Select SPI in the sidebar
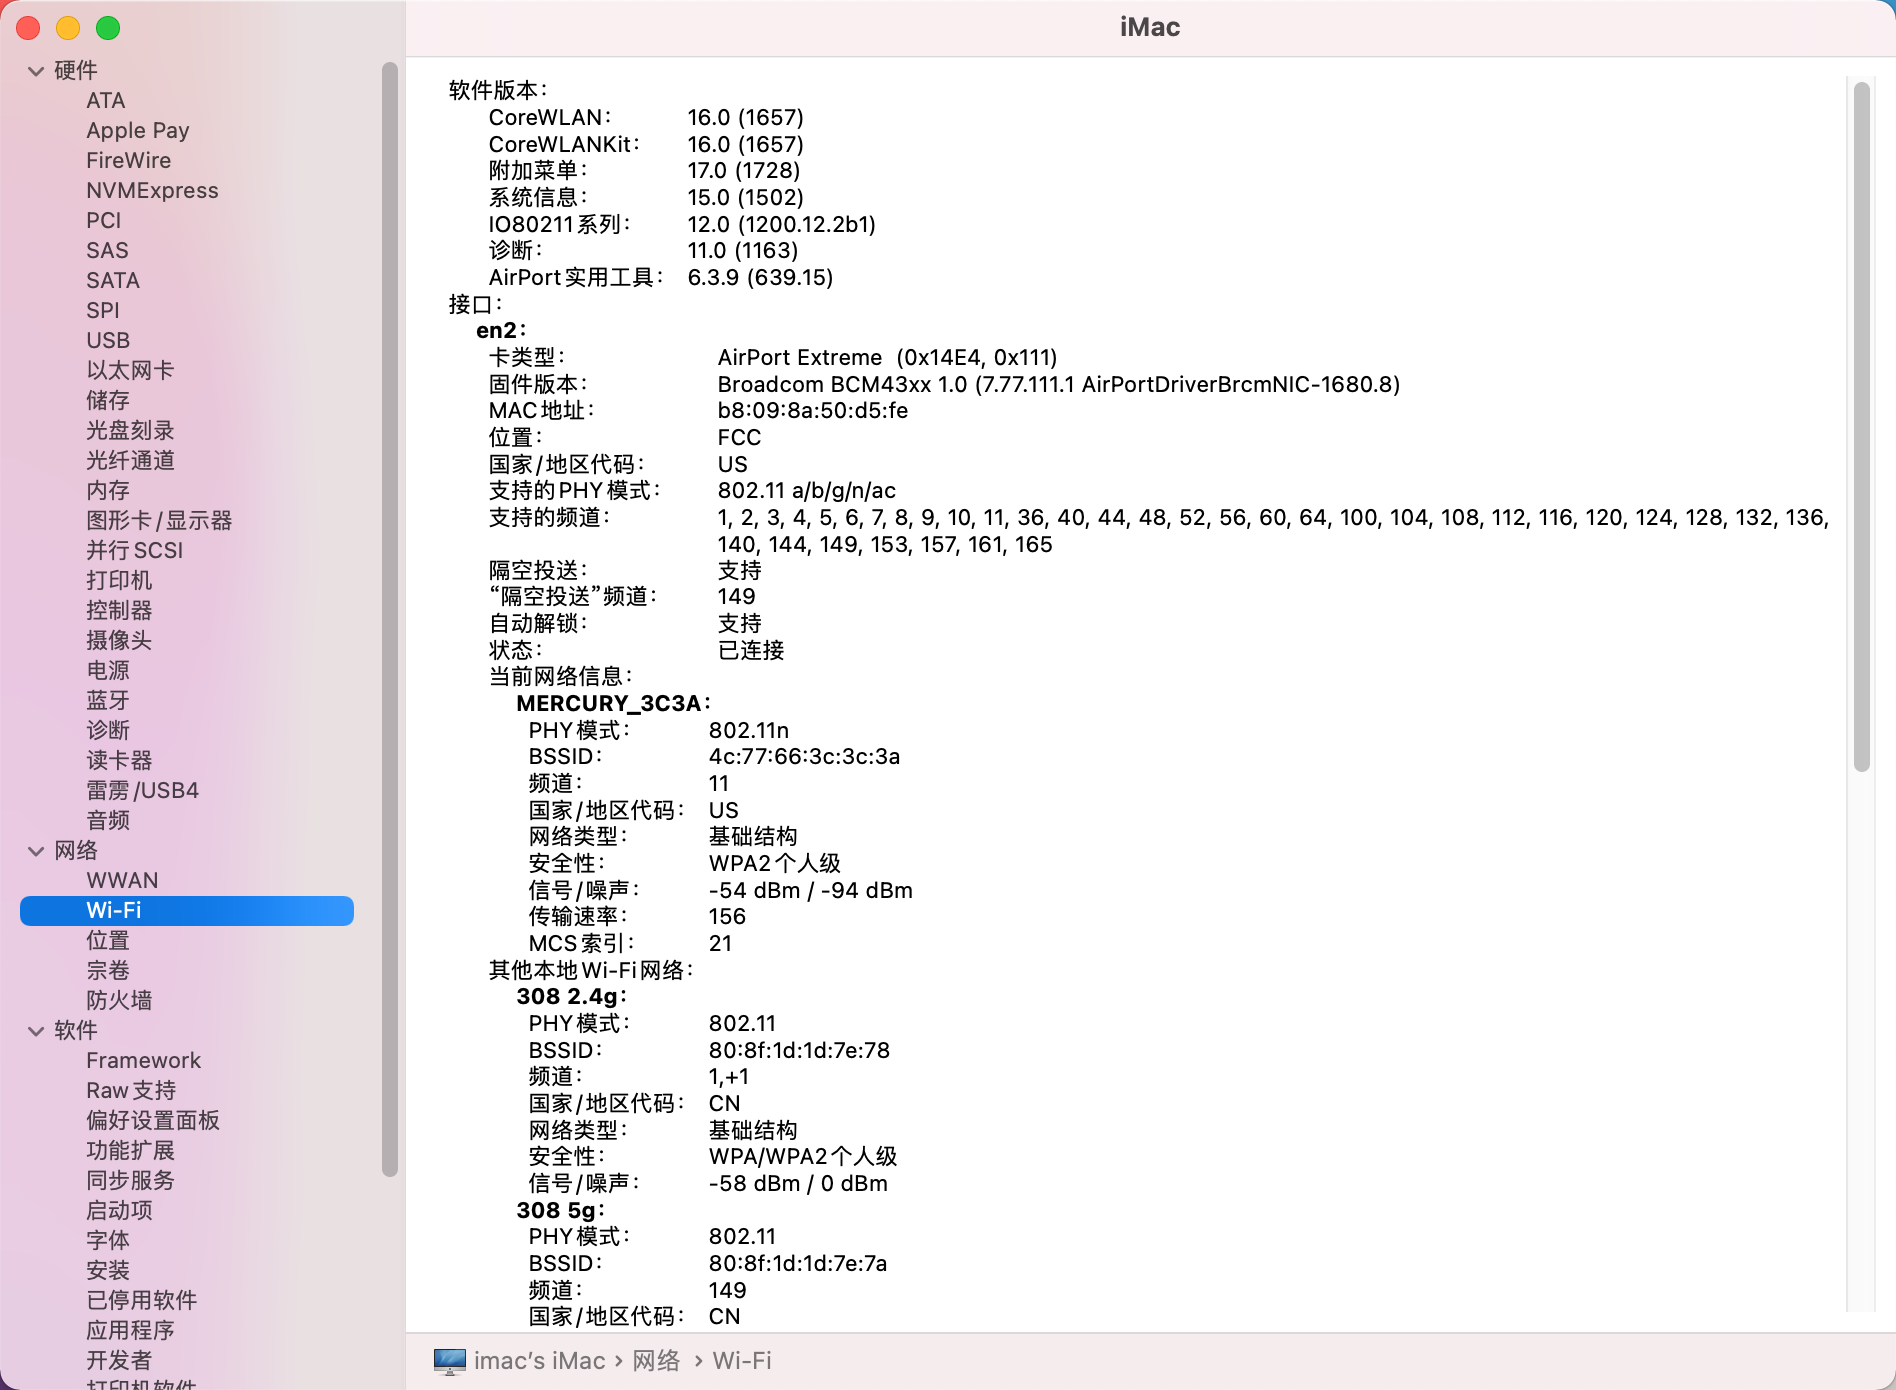Screen dimensions: 1896x1390 point(103,311)
